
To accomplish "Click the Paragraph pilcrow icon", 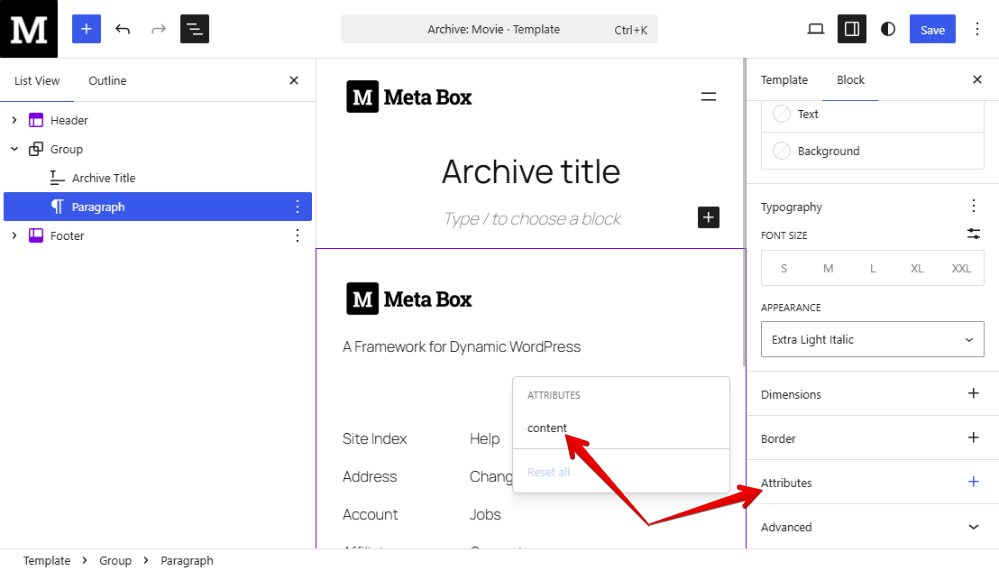I will click(x=57, y=206).
